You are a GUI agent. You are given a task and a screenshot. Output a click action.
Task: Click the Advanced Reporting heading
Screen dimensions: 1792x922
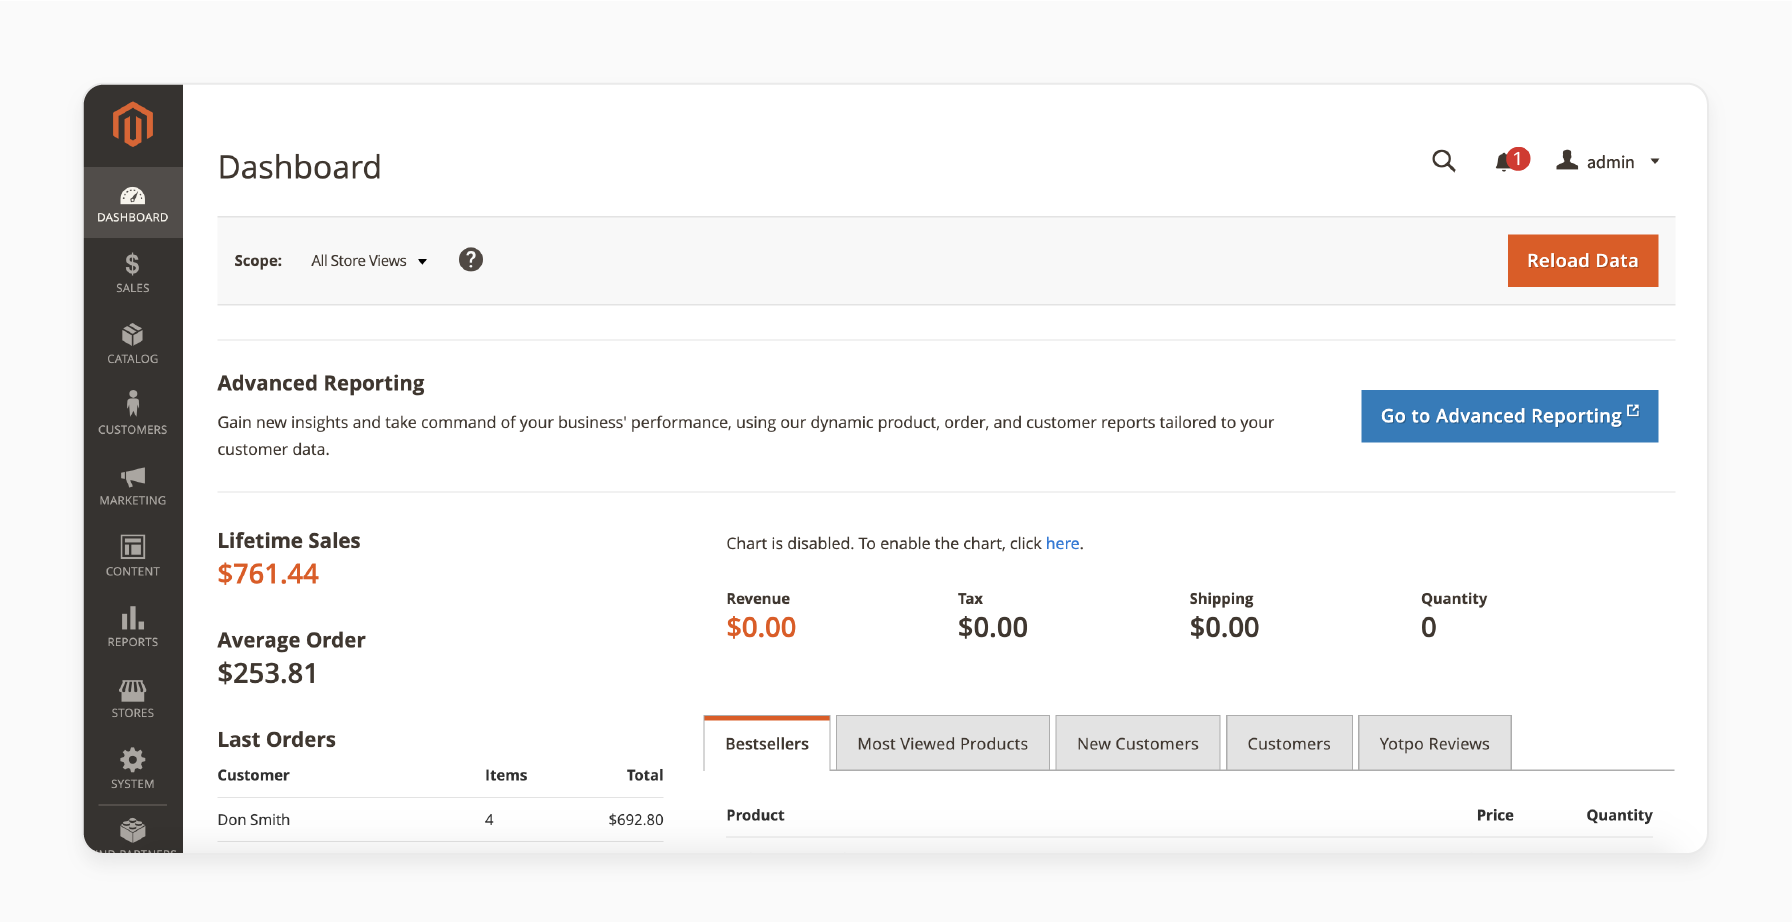tap(321, 383)
